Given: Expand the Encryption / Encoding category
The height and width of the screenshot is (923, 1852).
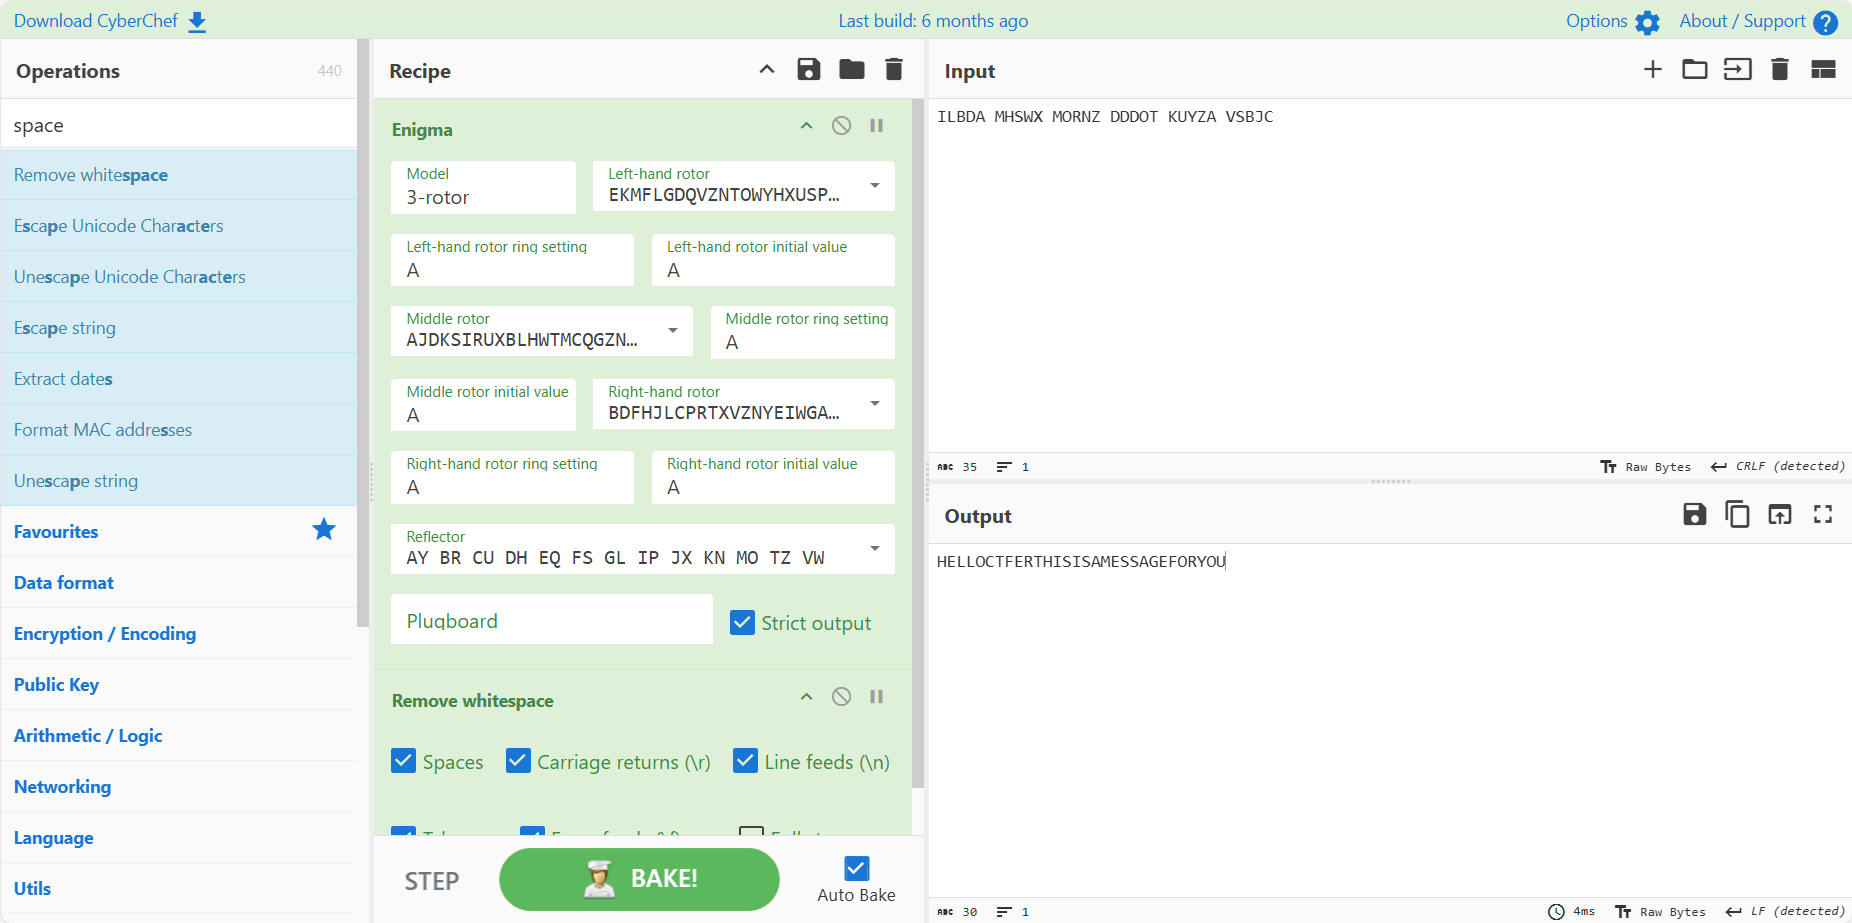Looking at the screenshot, I should pos(179,634).
